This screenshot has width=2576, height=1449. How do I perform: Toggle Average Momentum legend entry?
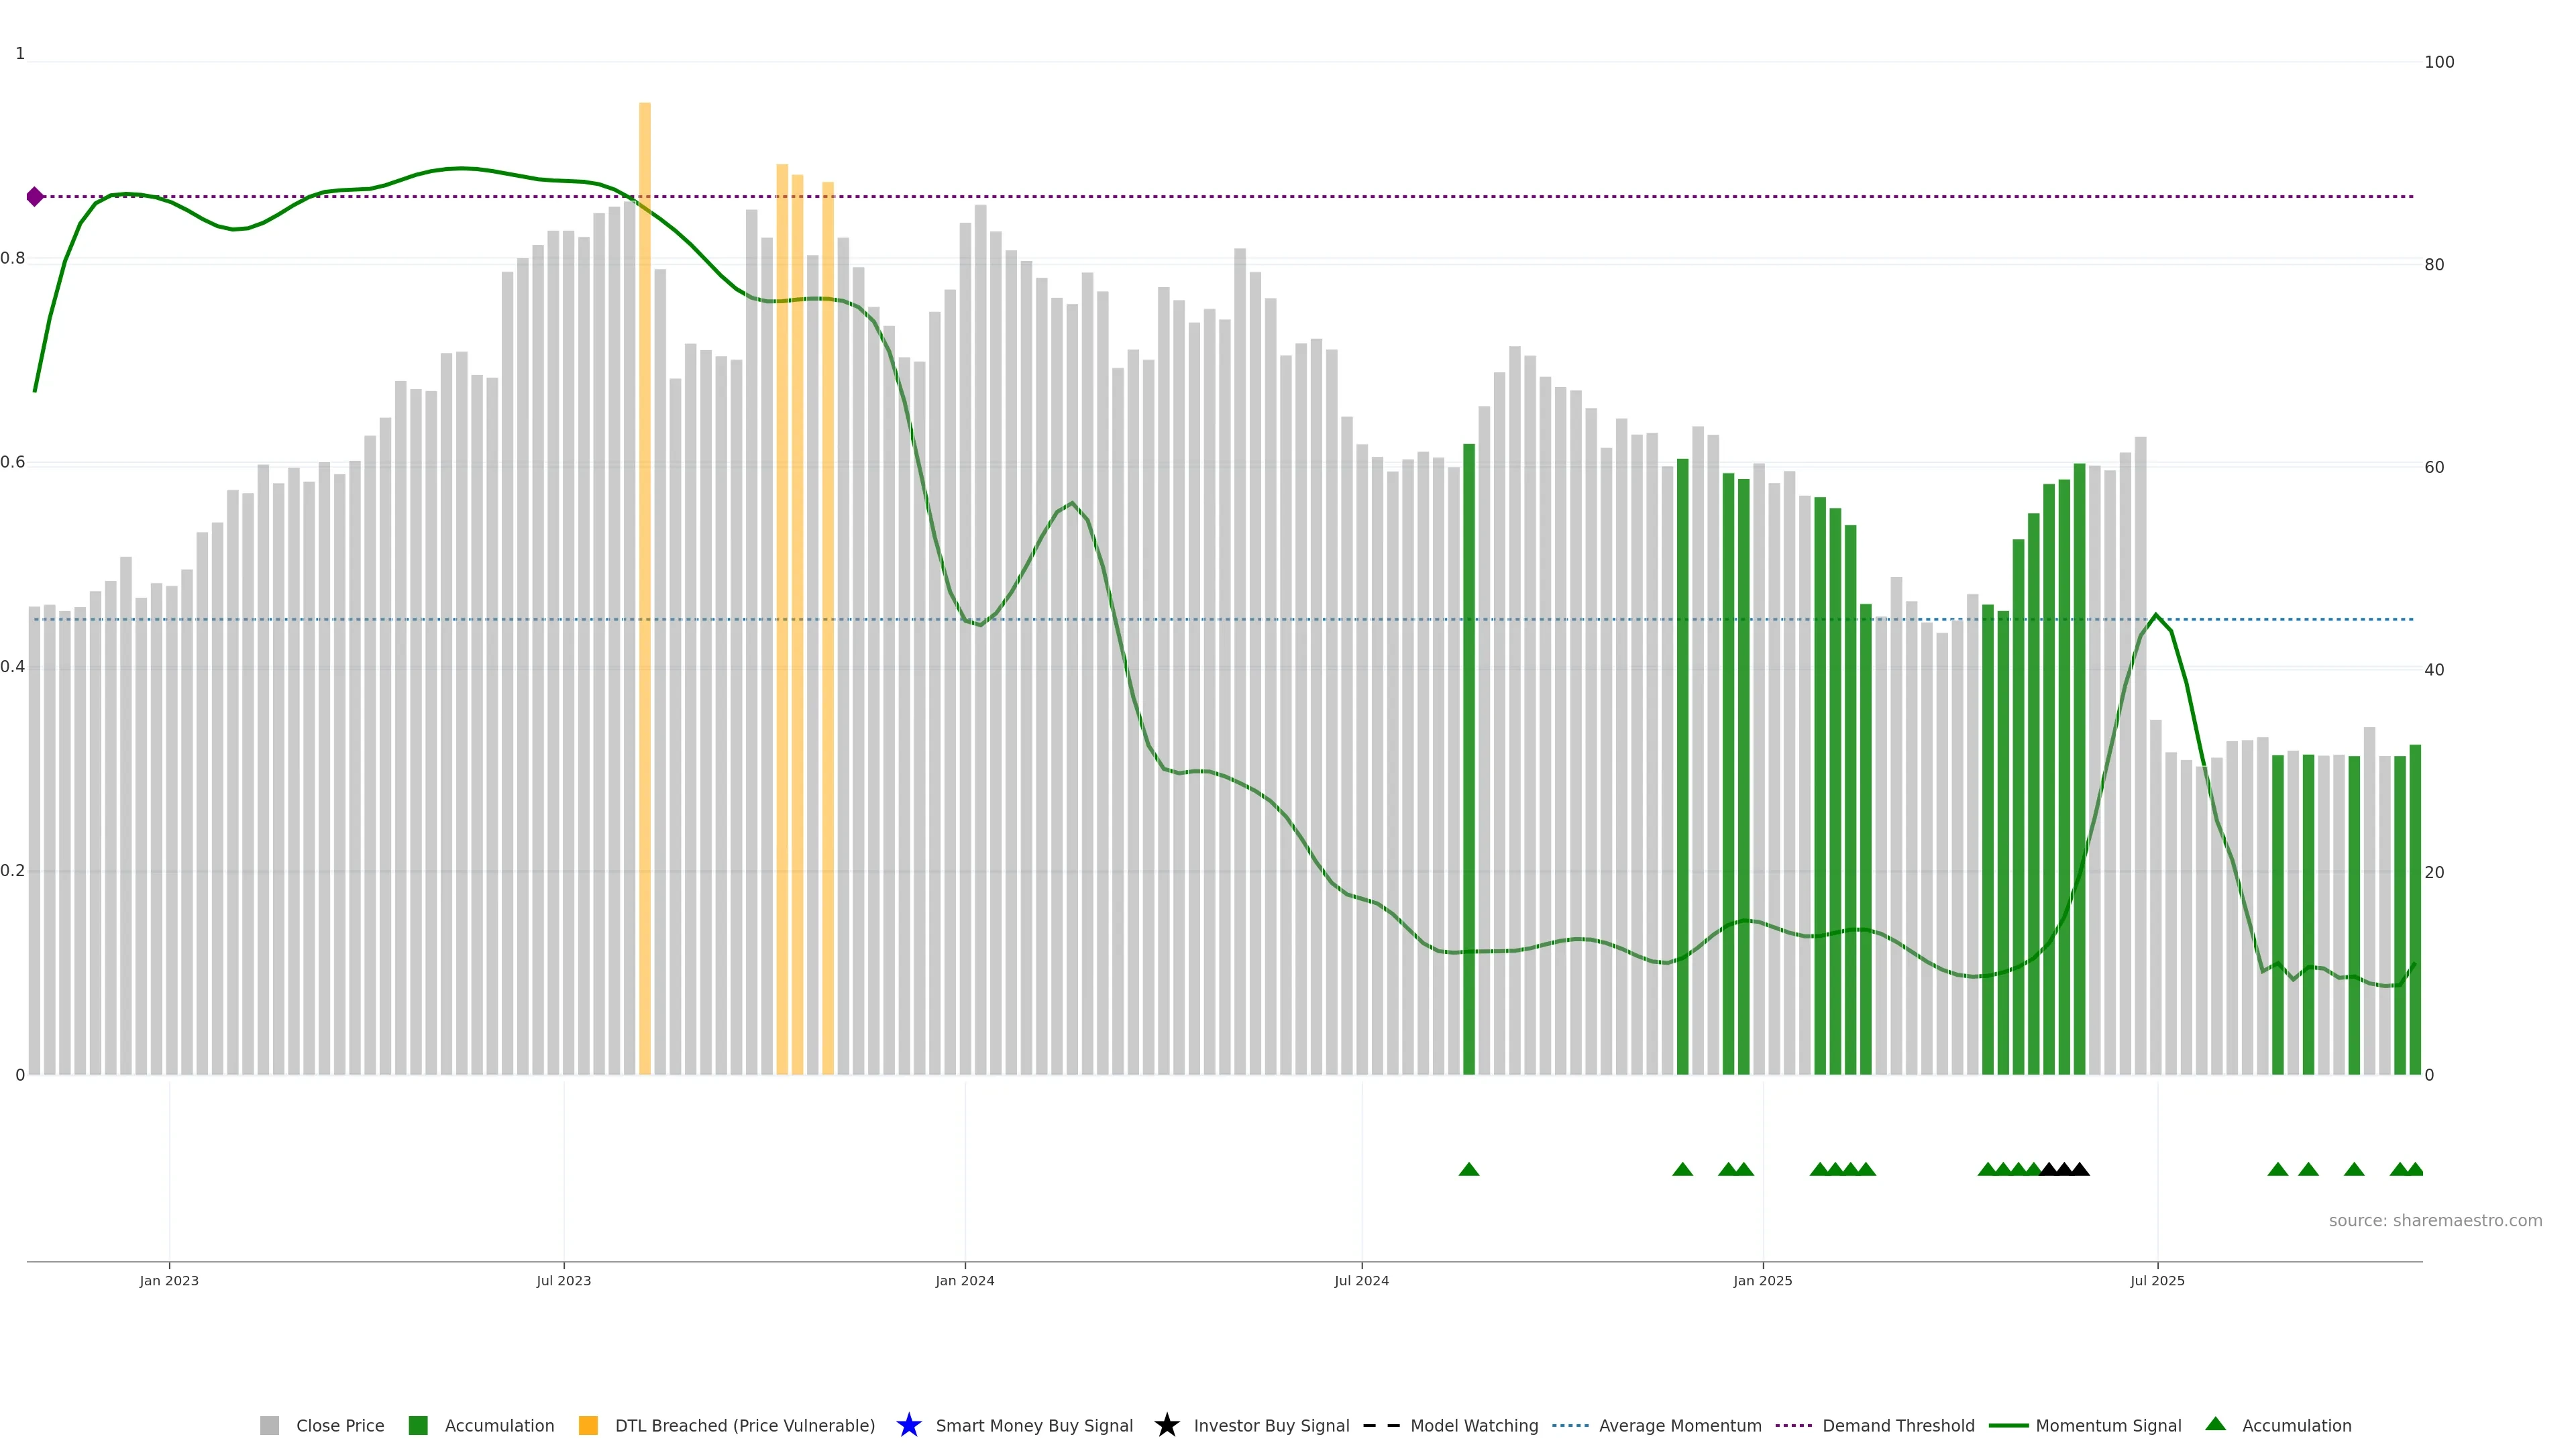pyautogui.click(x=1679, y=1425)
